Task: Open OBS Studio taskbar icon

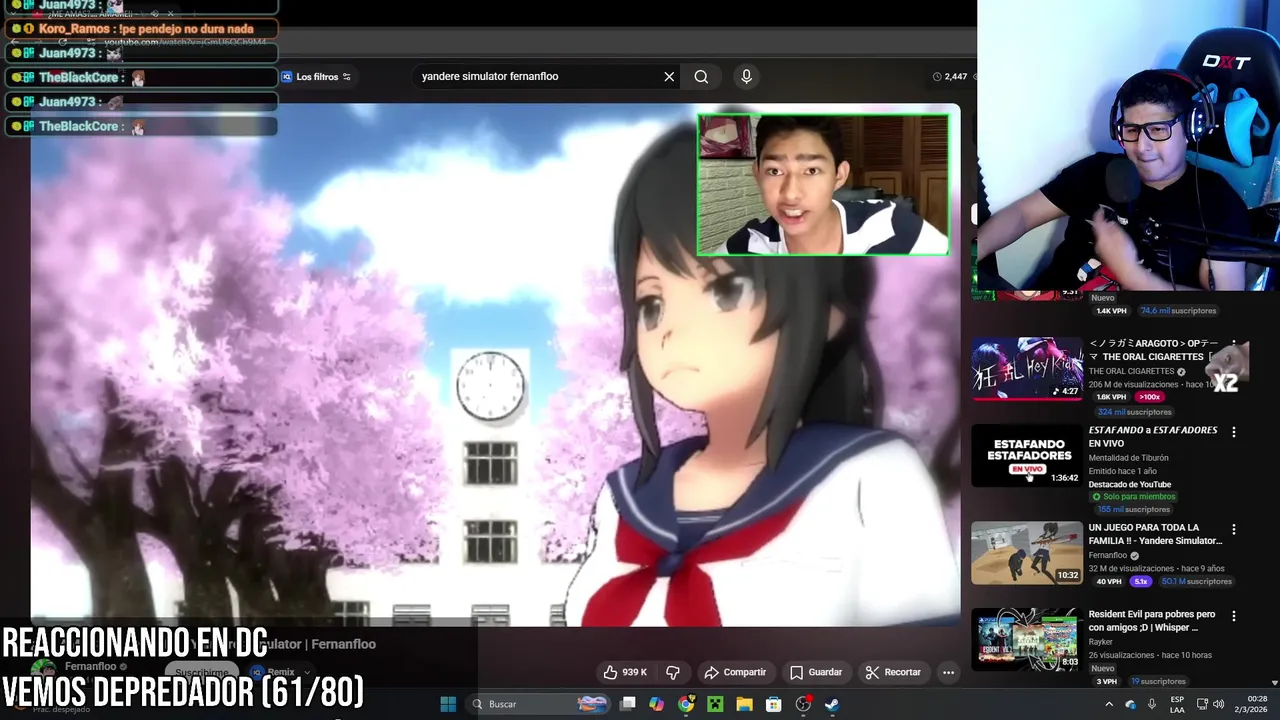Action: (803, 704)
